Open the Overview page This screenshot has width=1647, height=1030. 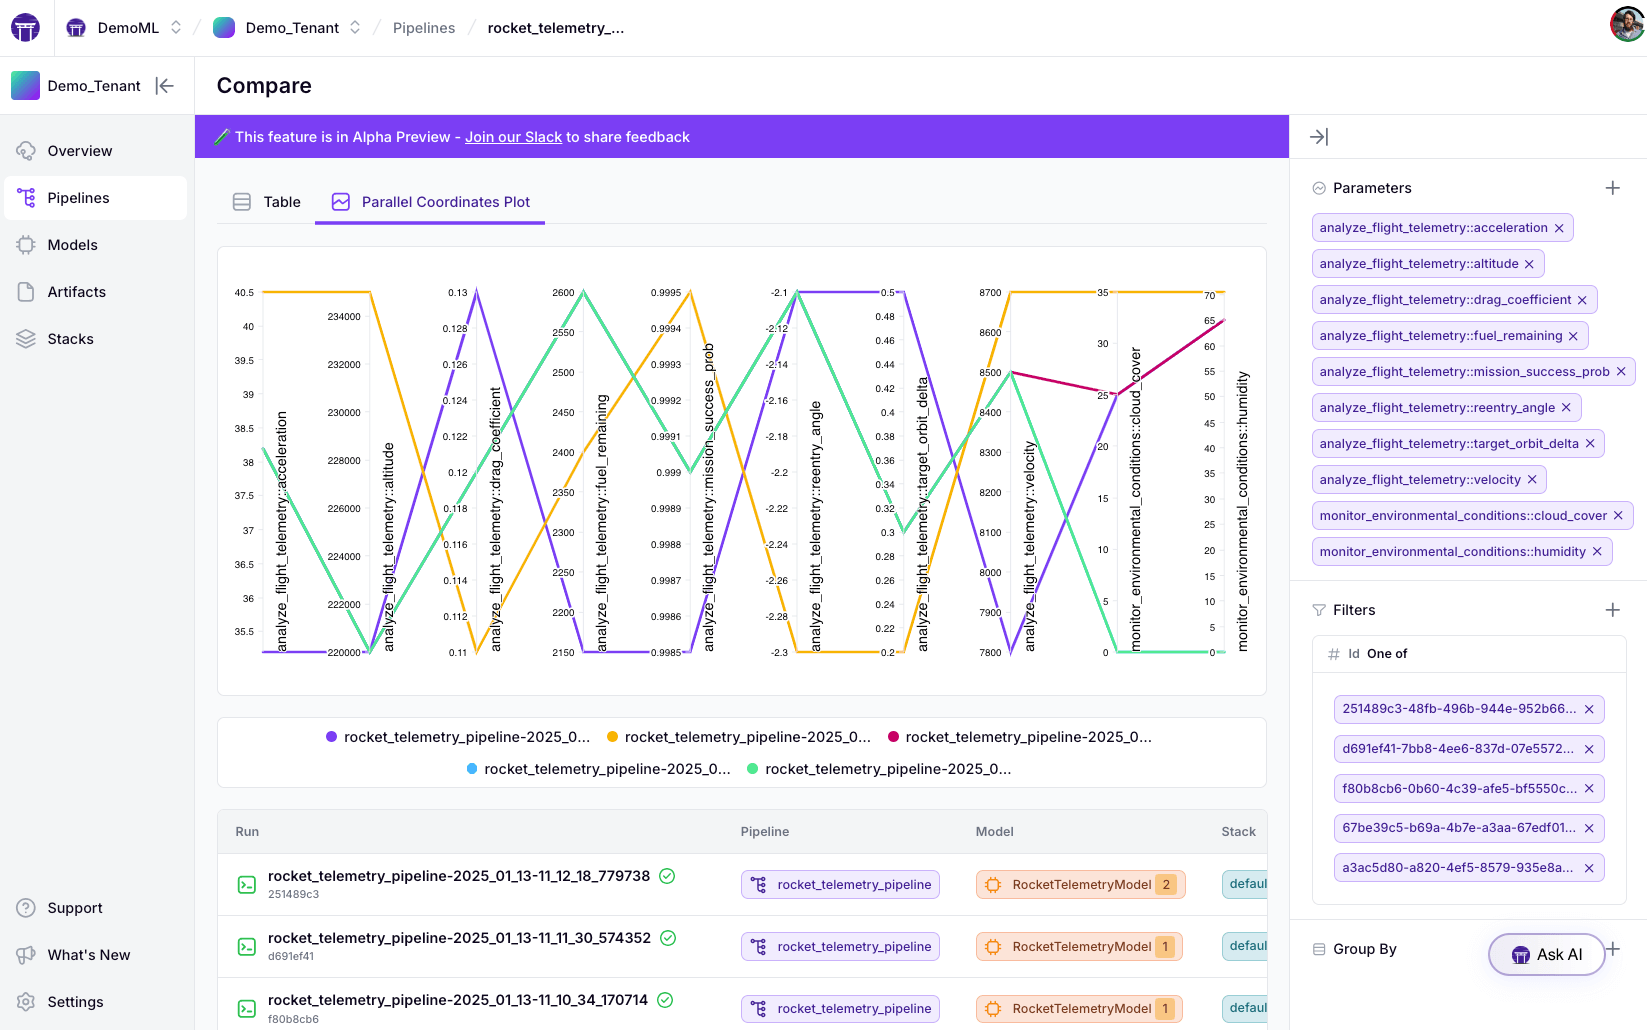(x=78, y=150)
